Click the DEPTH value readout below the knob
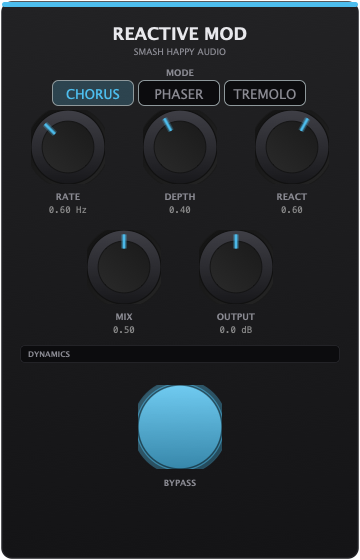360x560 pixels. [x=180, y=210]
